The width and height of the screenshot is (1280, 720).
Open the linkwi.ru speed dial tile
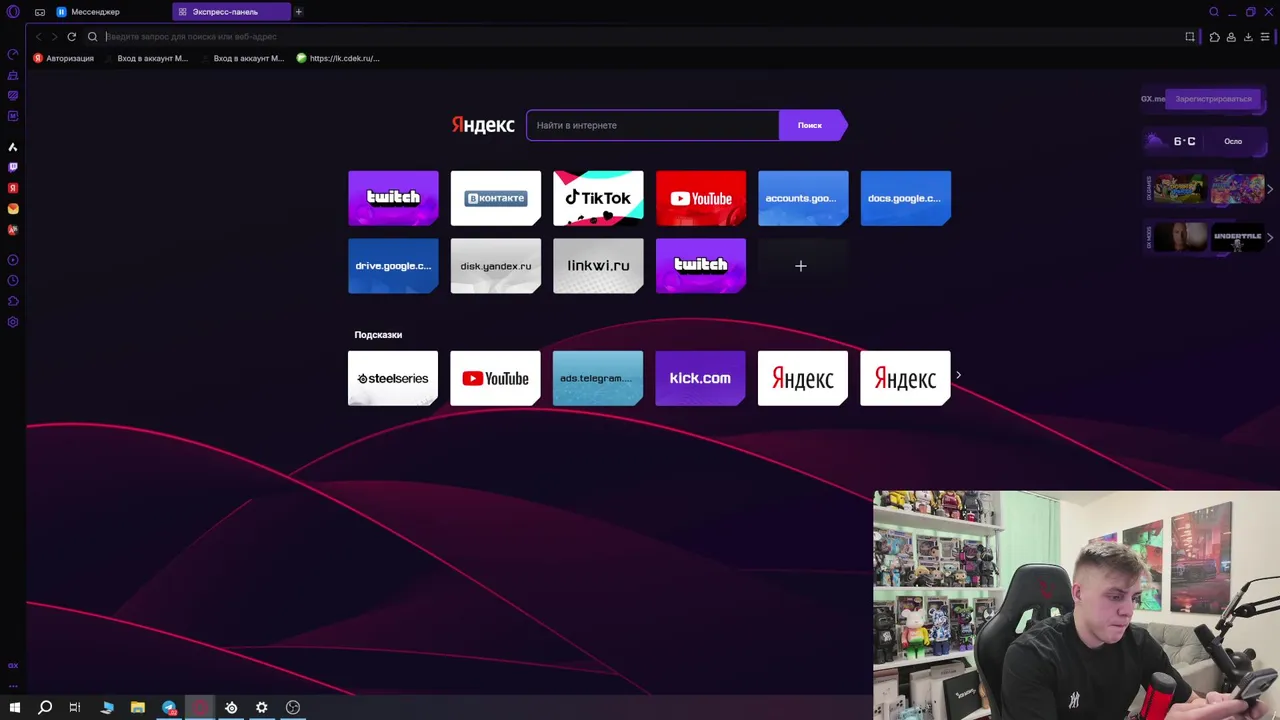[598, 266]
